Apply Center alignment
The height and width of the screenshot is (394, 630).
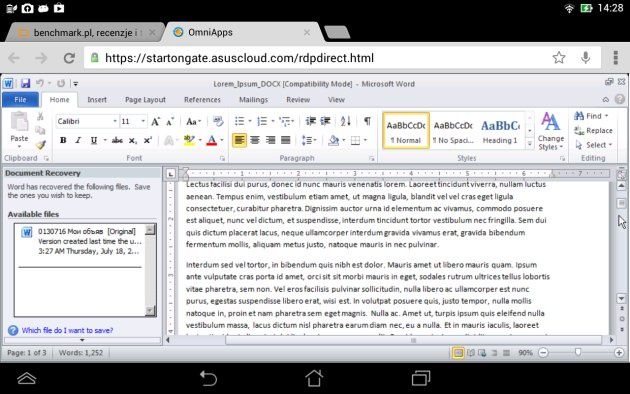pyautogui.click(x=255, y=140)
